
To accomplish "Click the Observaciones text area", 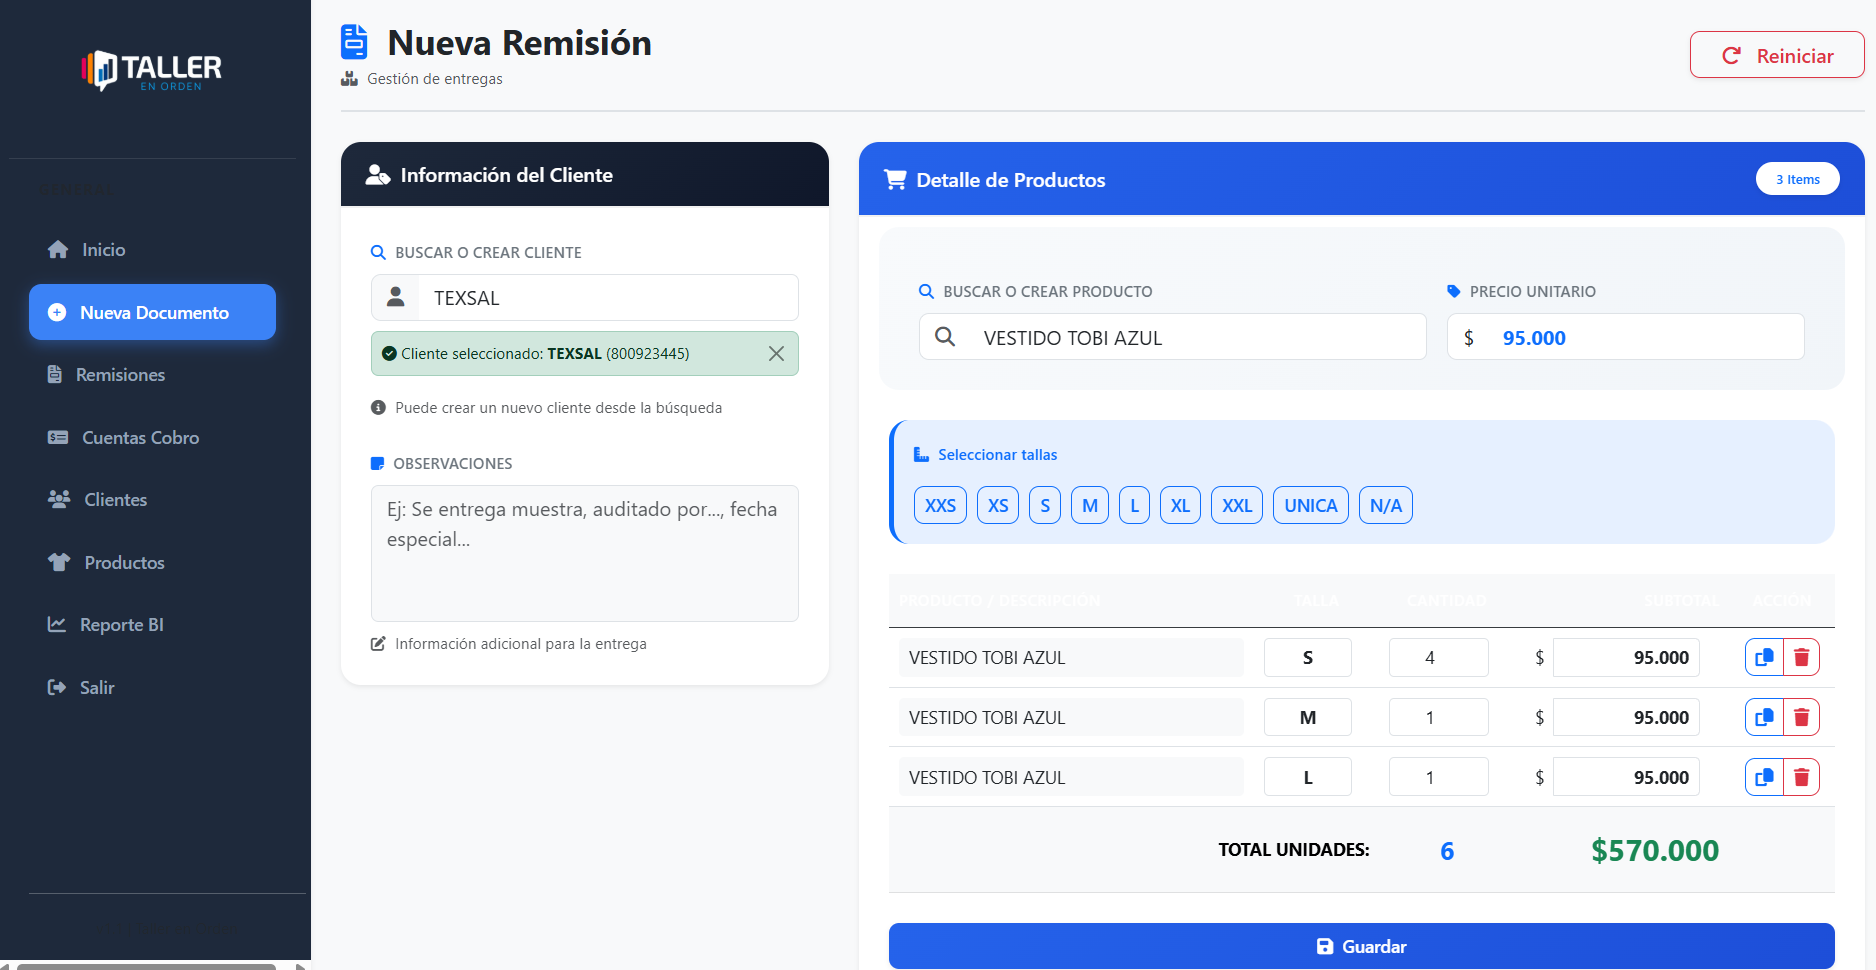I will click(x=584, y=553).
